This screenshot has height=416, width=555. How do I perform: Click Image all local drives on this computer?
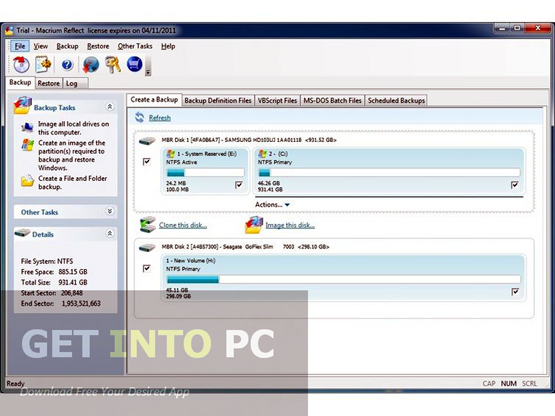(x=74, y=128)
